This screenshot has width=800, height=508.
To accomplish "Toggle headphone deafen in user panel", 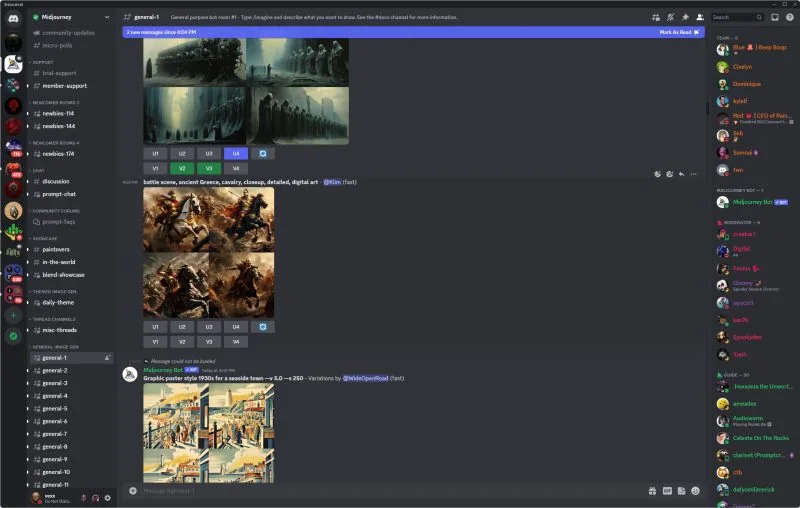I will [95, 498].
